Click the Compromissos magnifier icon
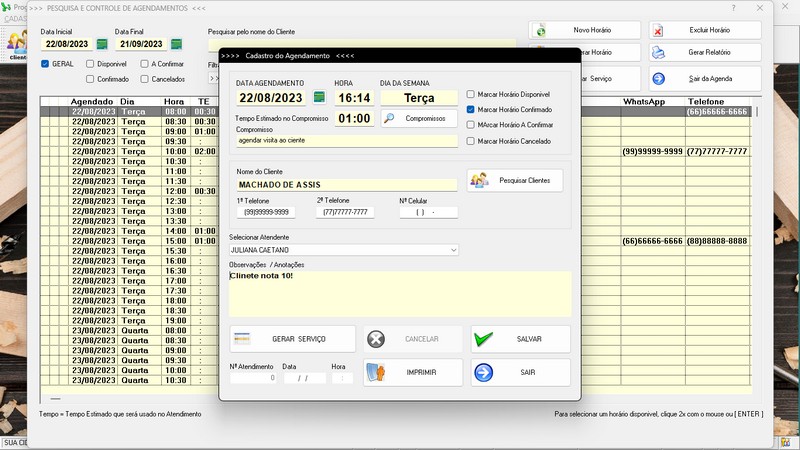Screen dimensions: 800x450 (x=389, y=118)
